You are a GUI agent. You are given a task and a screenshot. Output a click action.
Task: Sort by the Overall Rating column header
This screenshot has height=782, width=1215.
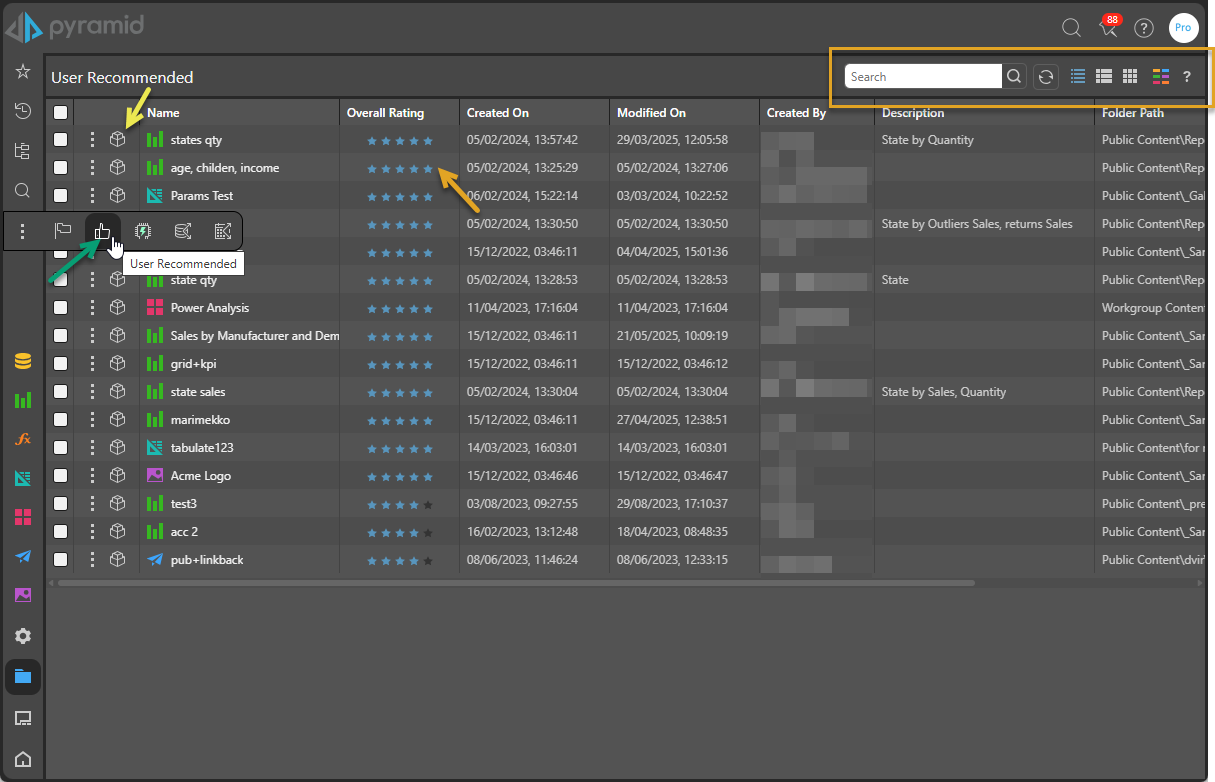pos(386,113)
